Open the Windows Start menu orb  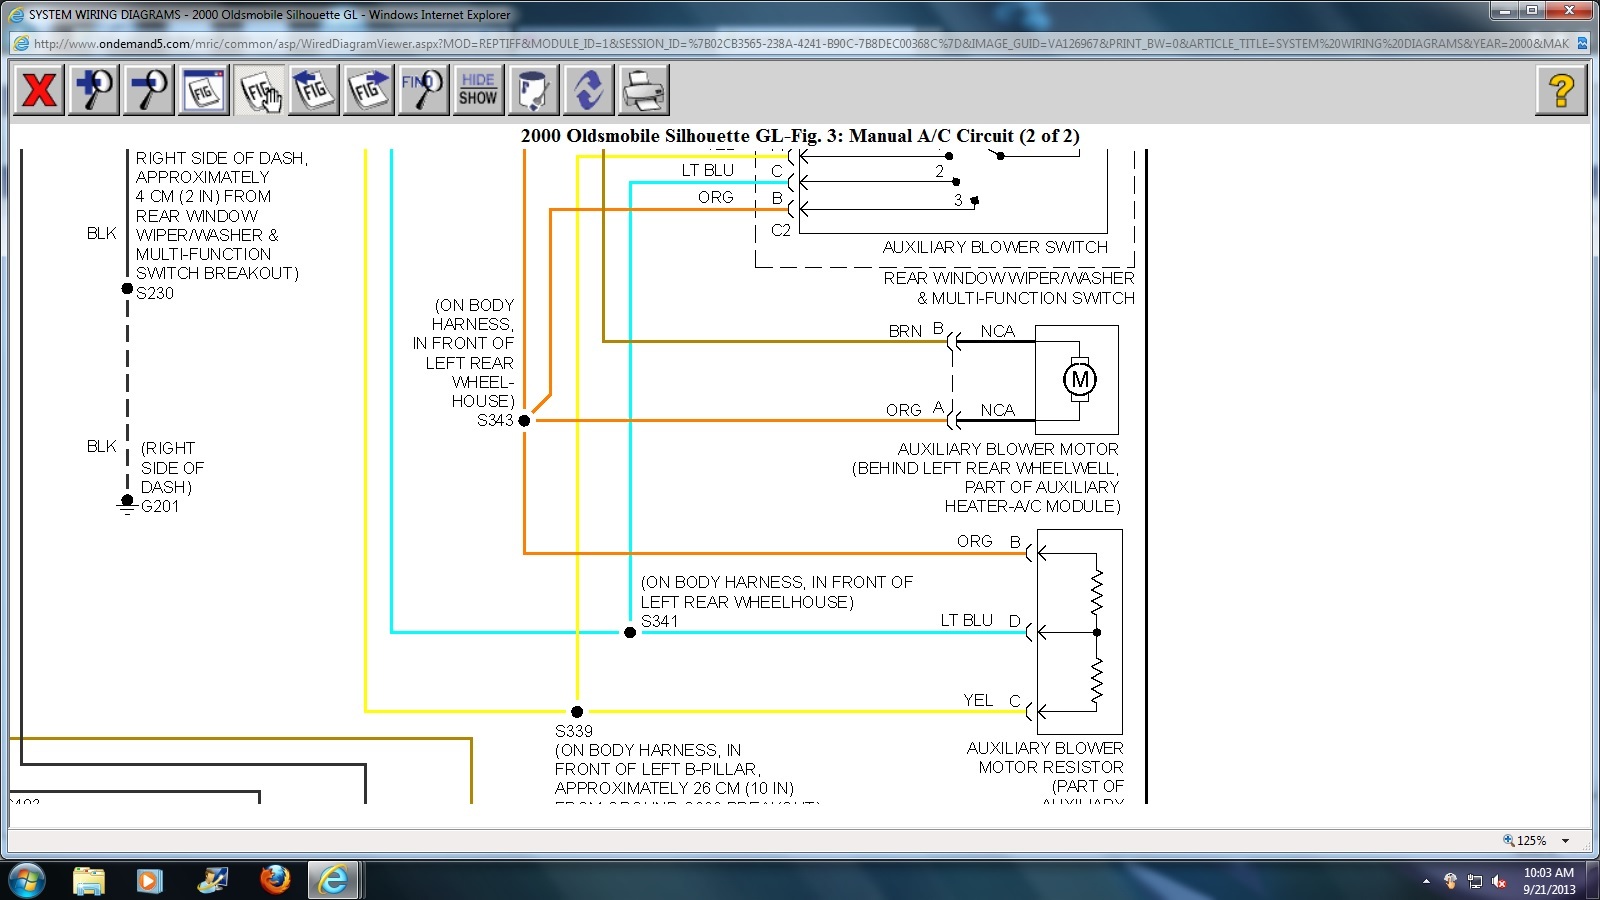click(x=27, y=880)
